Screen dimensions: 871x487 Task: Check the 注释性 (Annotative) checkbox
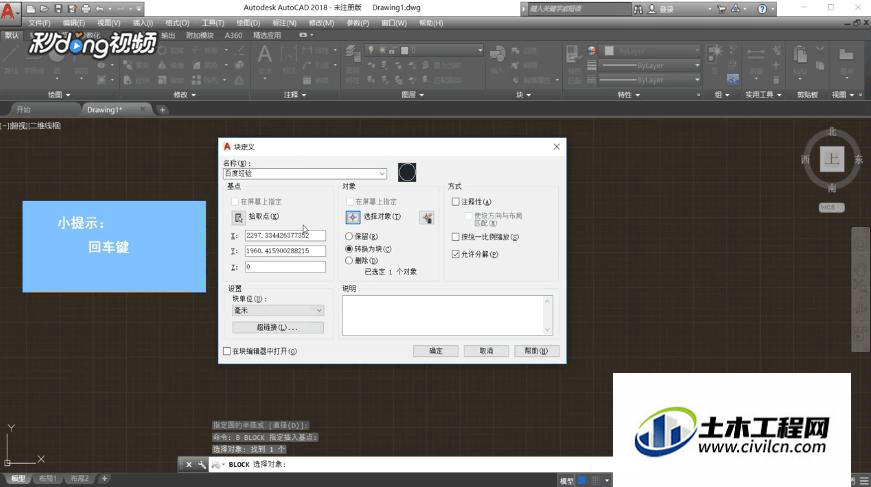455,202
